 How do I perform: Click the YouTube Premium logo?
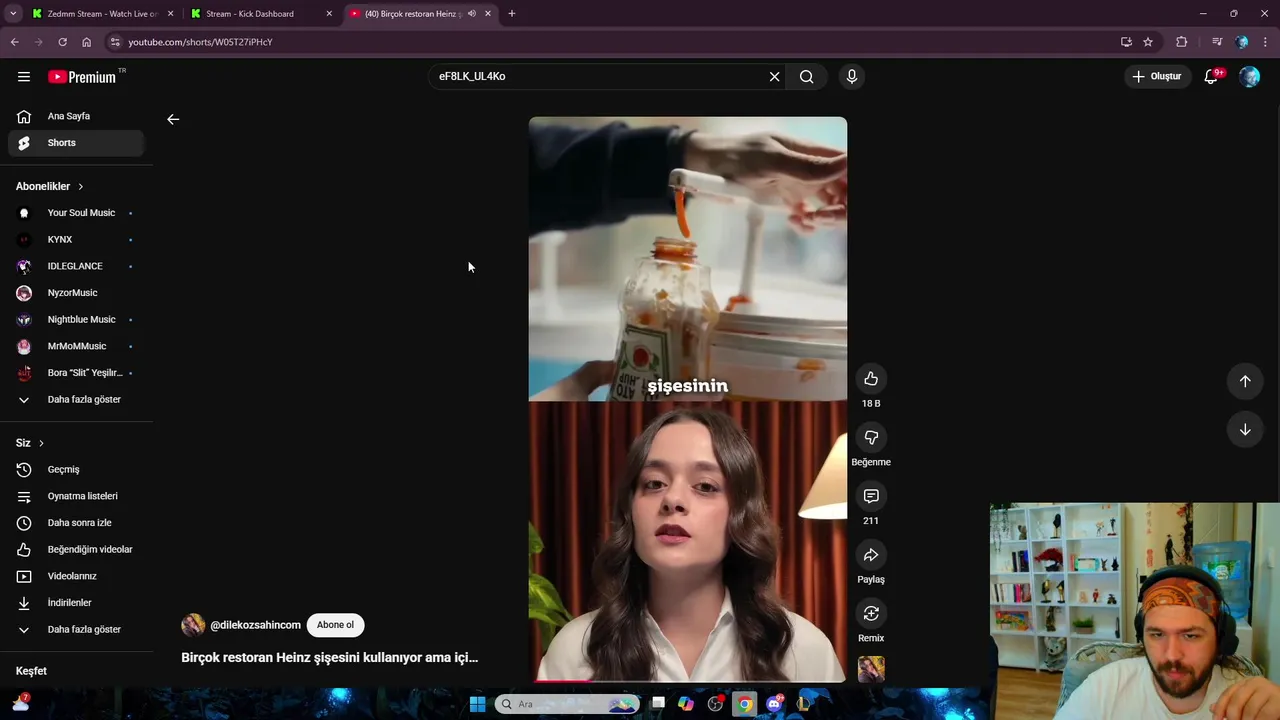pyautogui.click(x=82, y=77)
